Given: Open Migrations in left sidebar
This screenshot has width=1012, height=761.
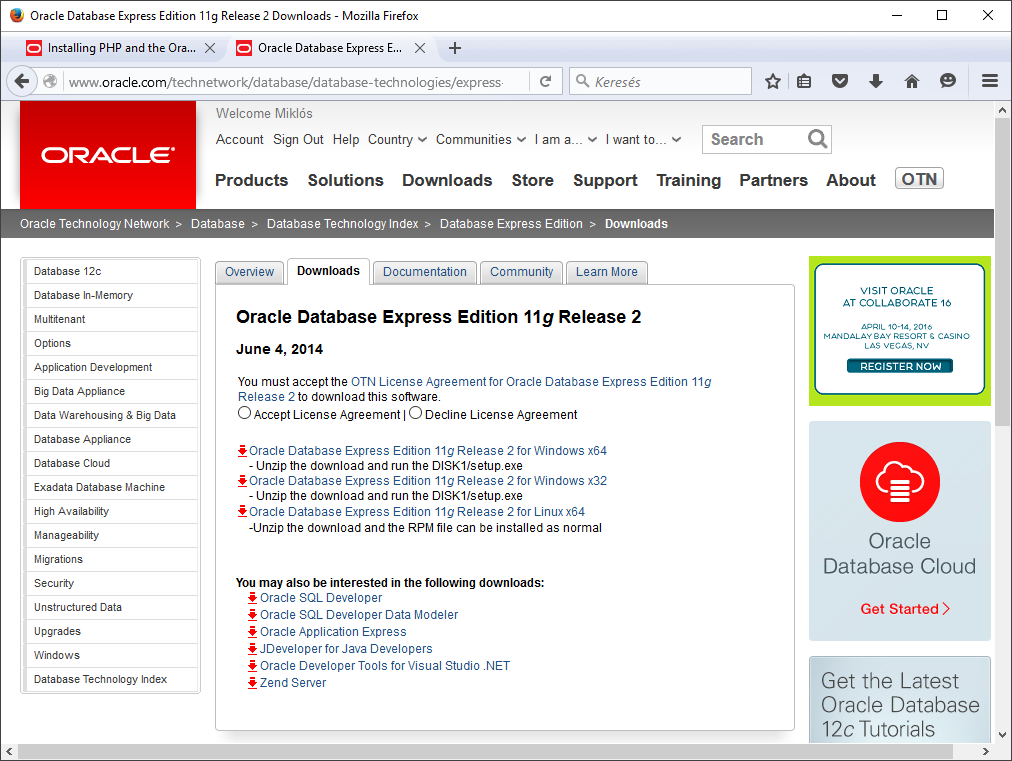Looking at the screenshot, I should (x=112, y=559).
